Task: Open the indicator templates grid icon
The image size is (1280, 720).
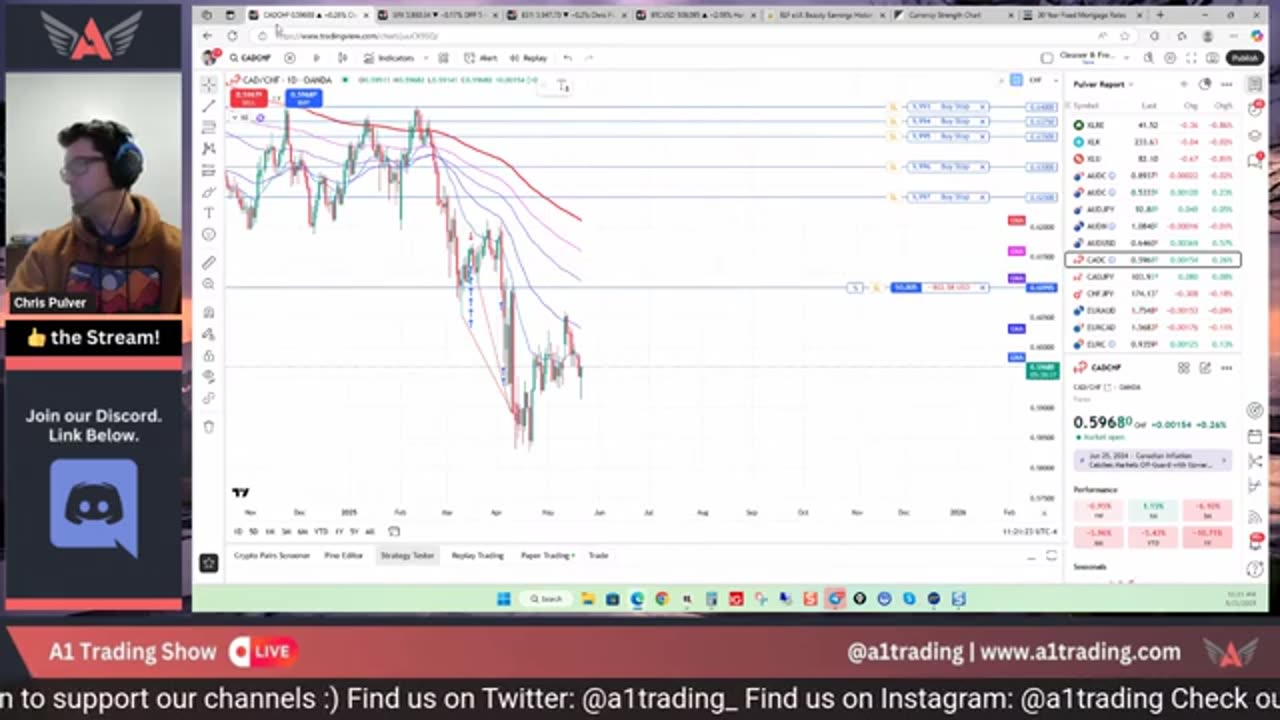Action: click(x=443, y=58)
